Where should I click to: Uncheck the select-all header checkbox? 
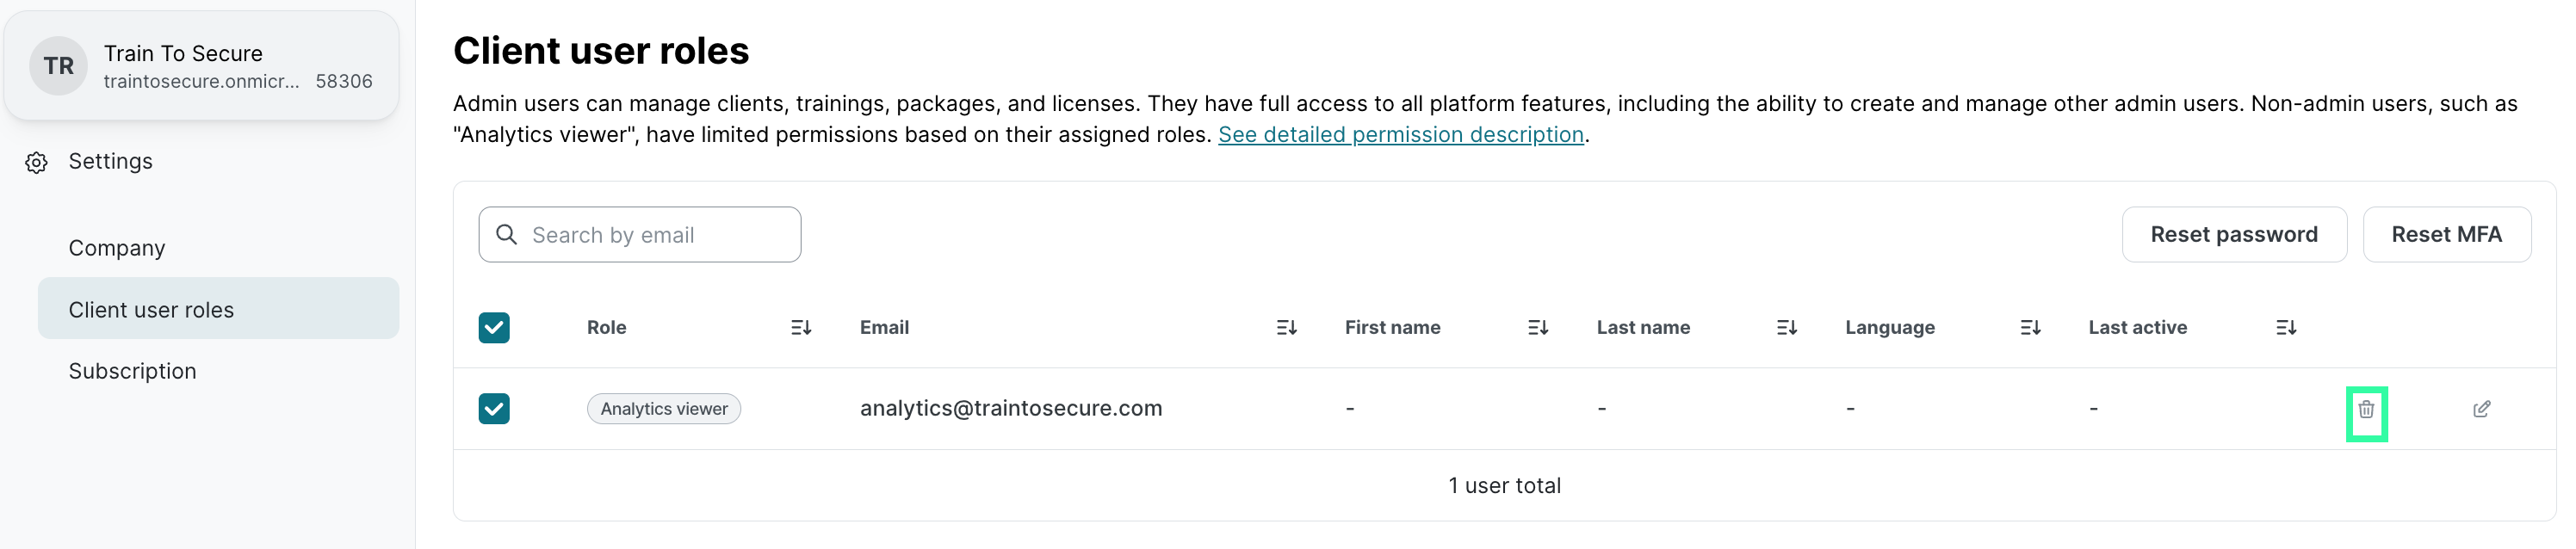click(x=494, y=328)
